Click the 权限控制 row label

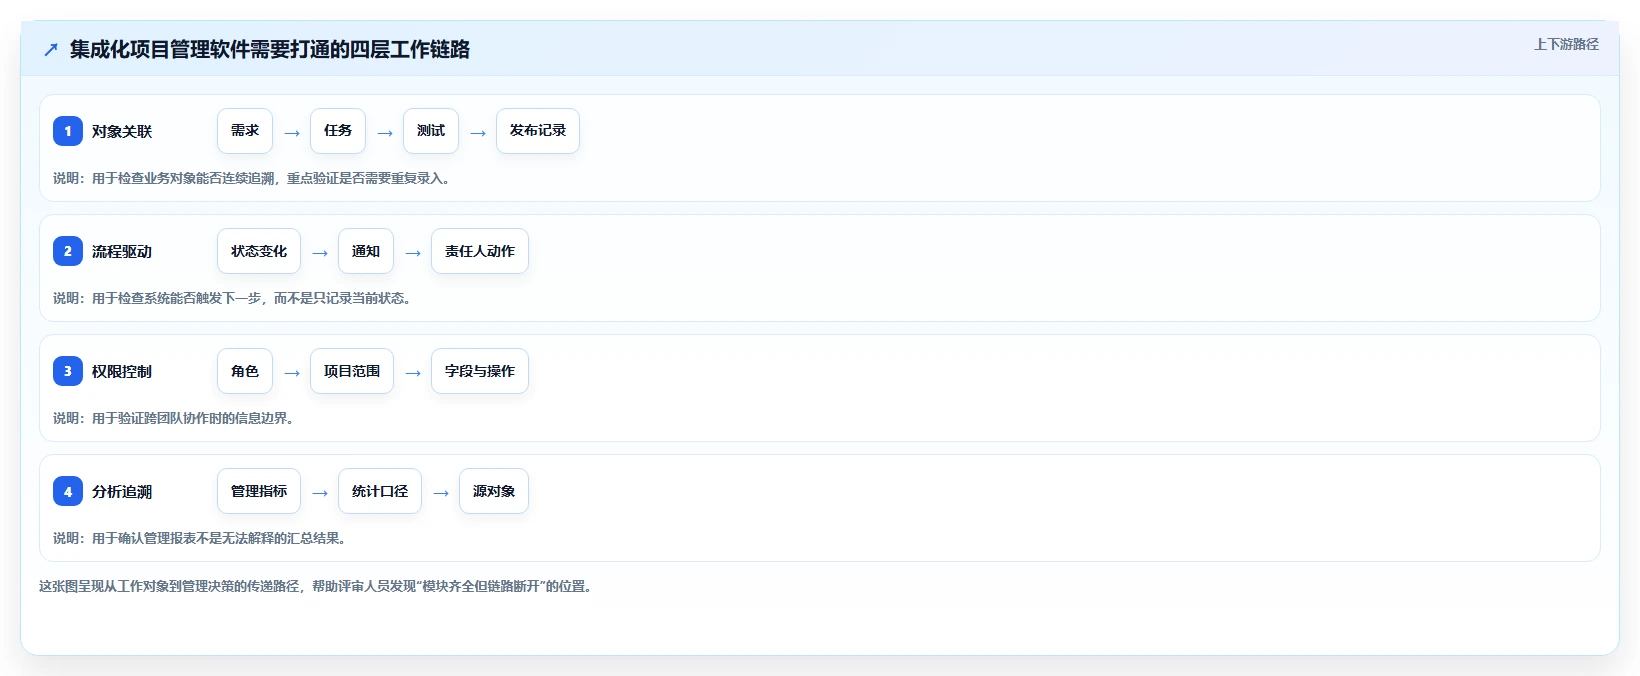coord(122,371)
